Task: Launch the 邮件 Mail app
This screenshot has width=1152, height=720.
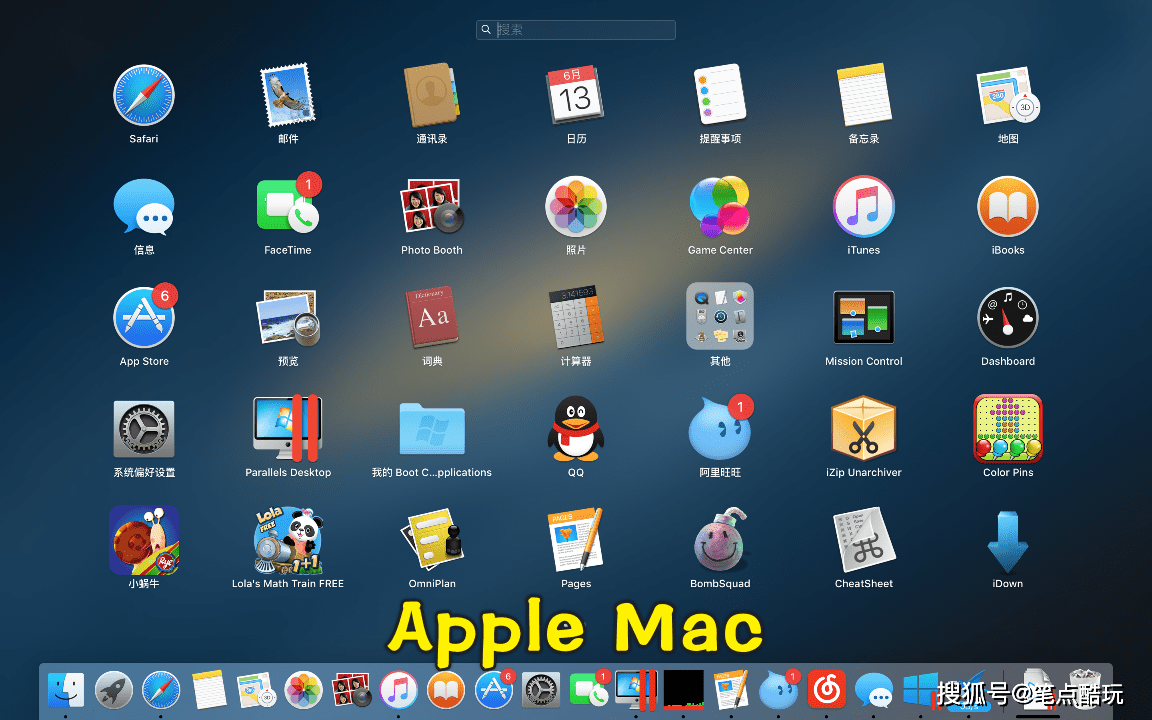Action: click(288, 96)
